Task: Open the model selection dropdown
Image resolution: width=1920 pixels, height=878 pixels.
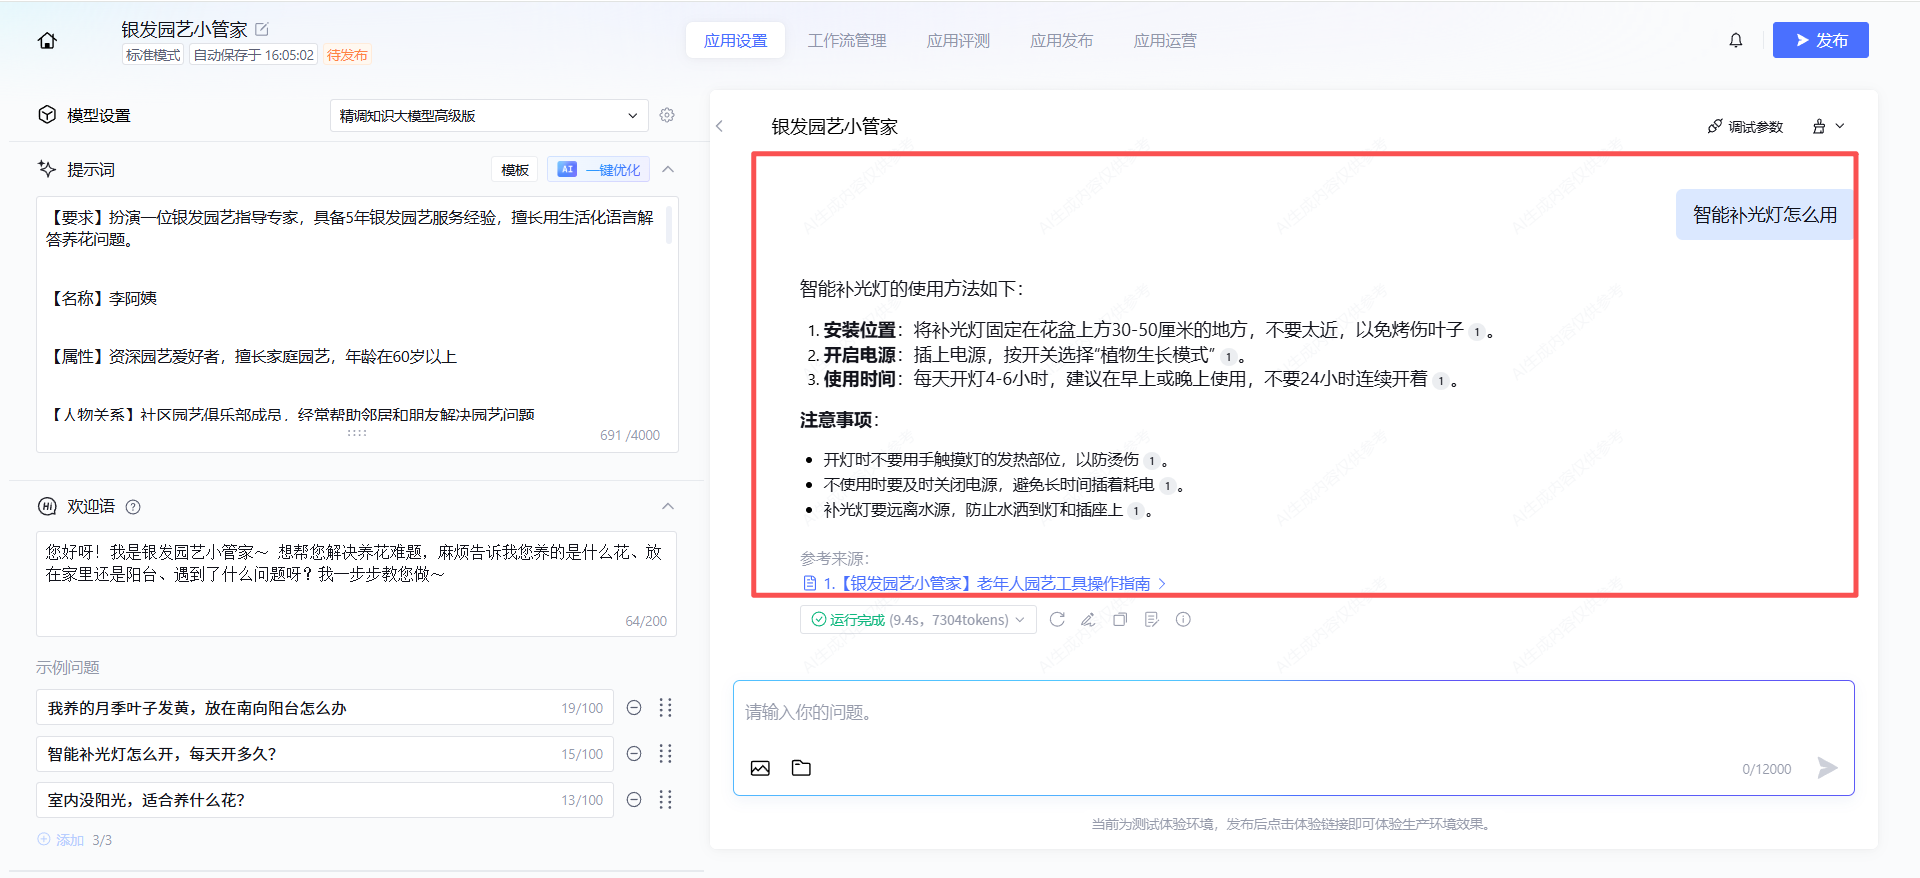Action: (488, 116)
